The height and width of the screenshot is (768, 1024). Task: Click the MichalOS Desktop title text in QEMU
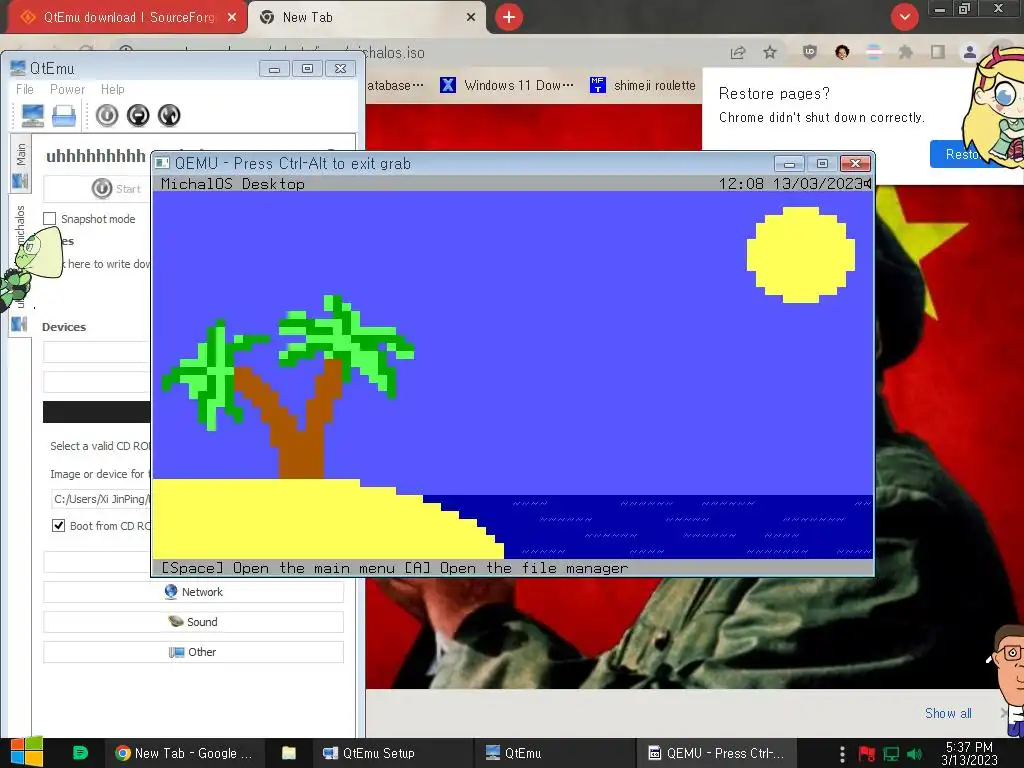[x=232, y=184]
